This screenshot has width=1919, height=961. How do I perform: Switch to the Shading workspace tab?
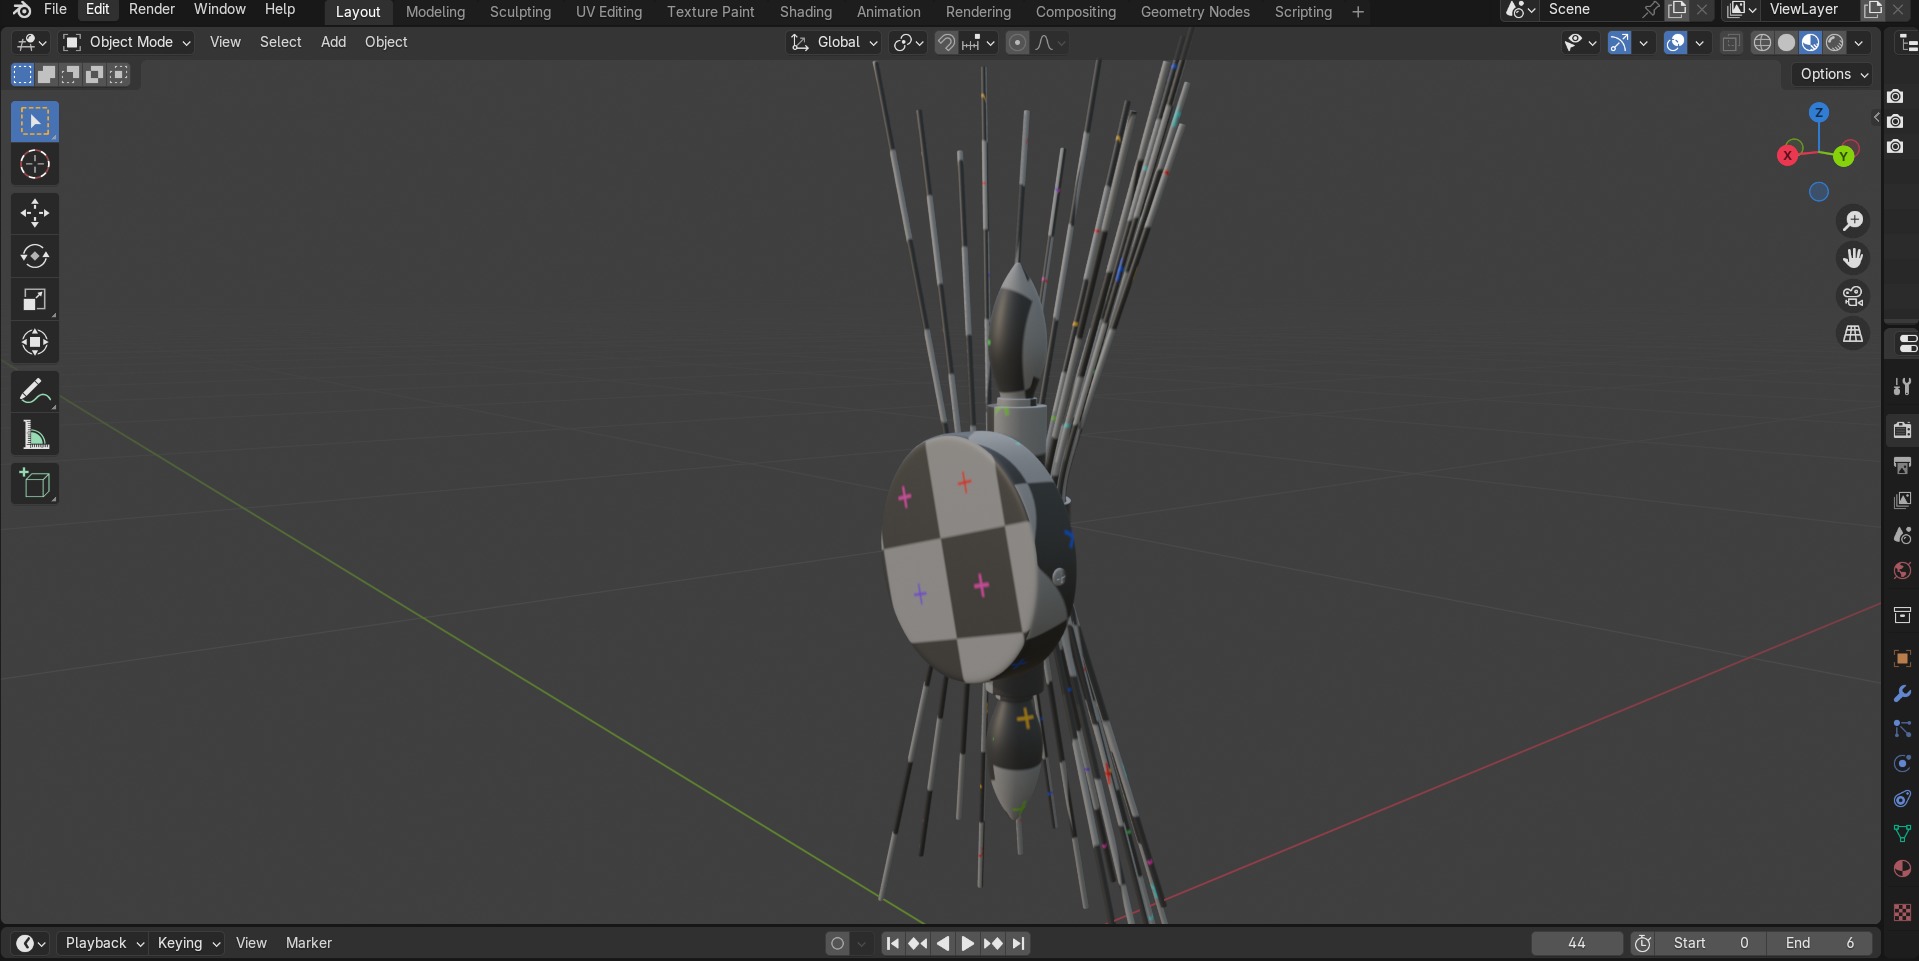click(x=806, y=12)
